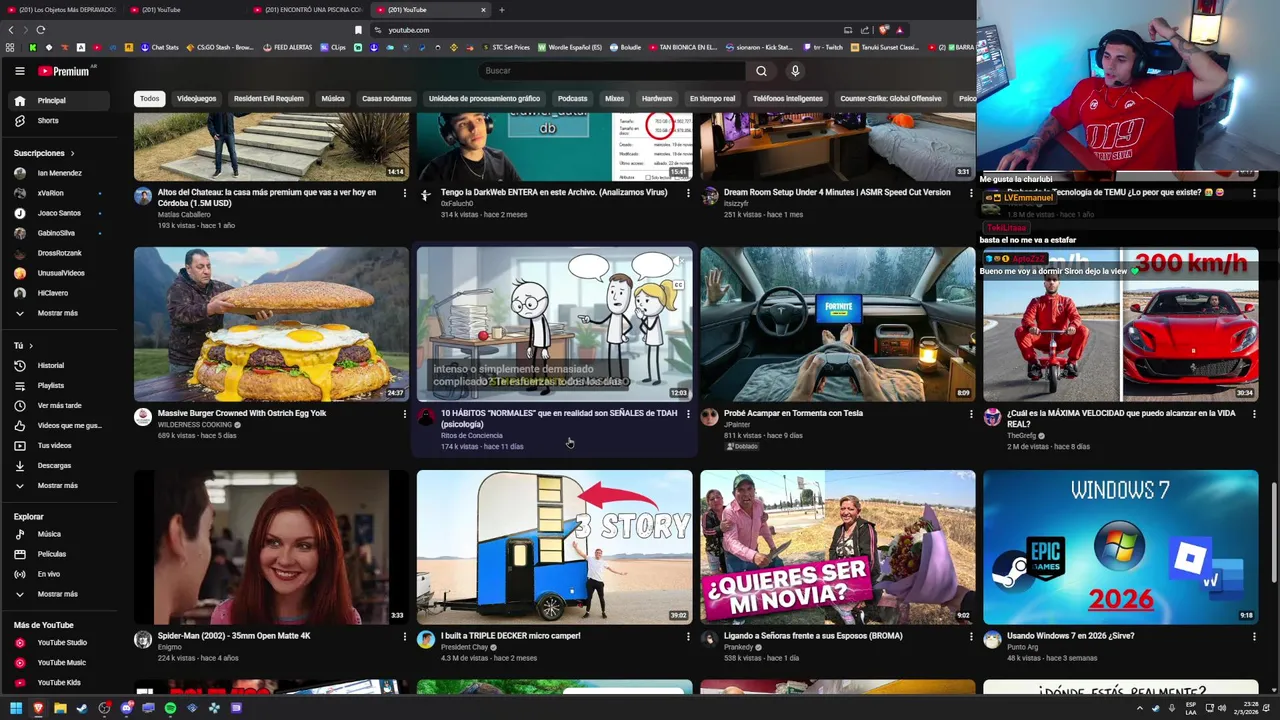Open Matías Caballero channel name link
The width and height of the screenshot is (1280, 720).
coord(184,215)
